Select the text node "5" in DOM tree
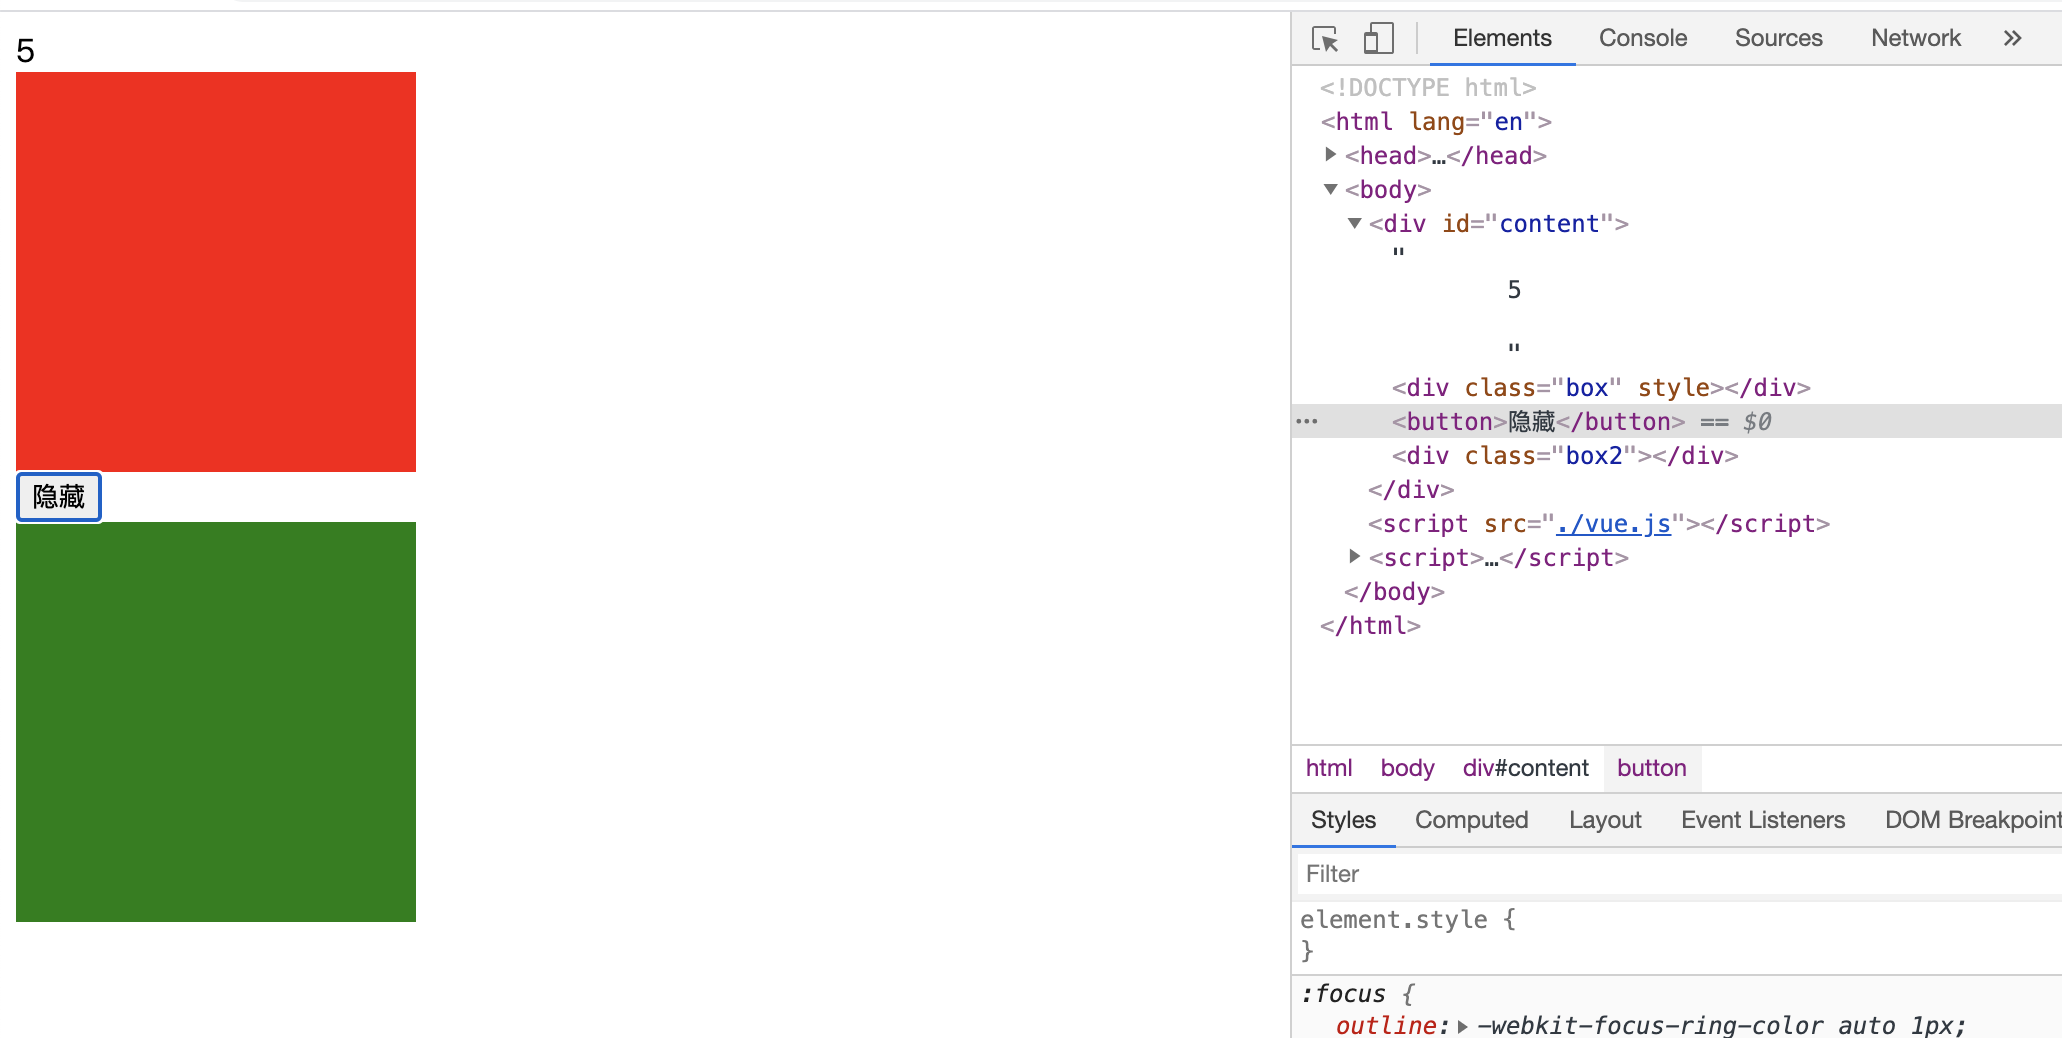Image resolution: width=2062 pixels, height=1038 pixels. tap(1514, 290)
